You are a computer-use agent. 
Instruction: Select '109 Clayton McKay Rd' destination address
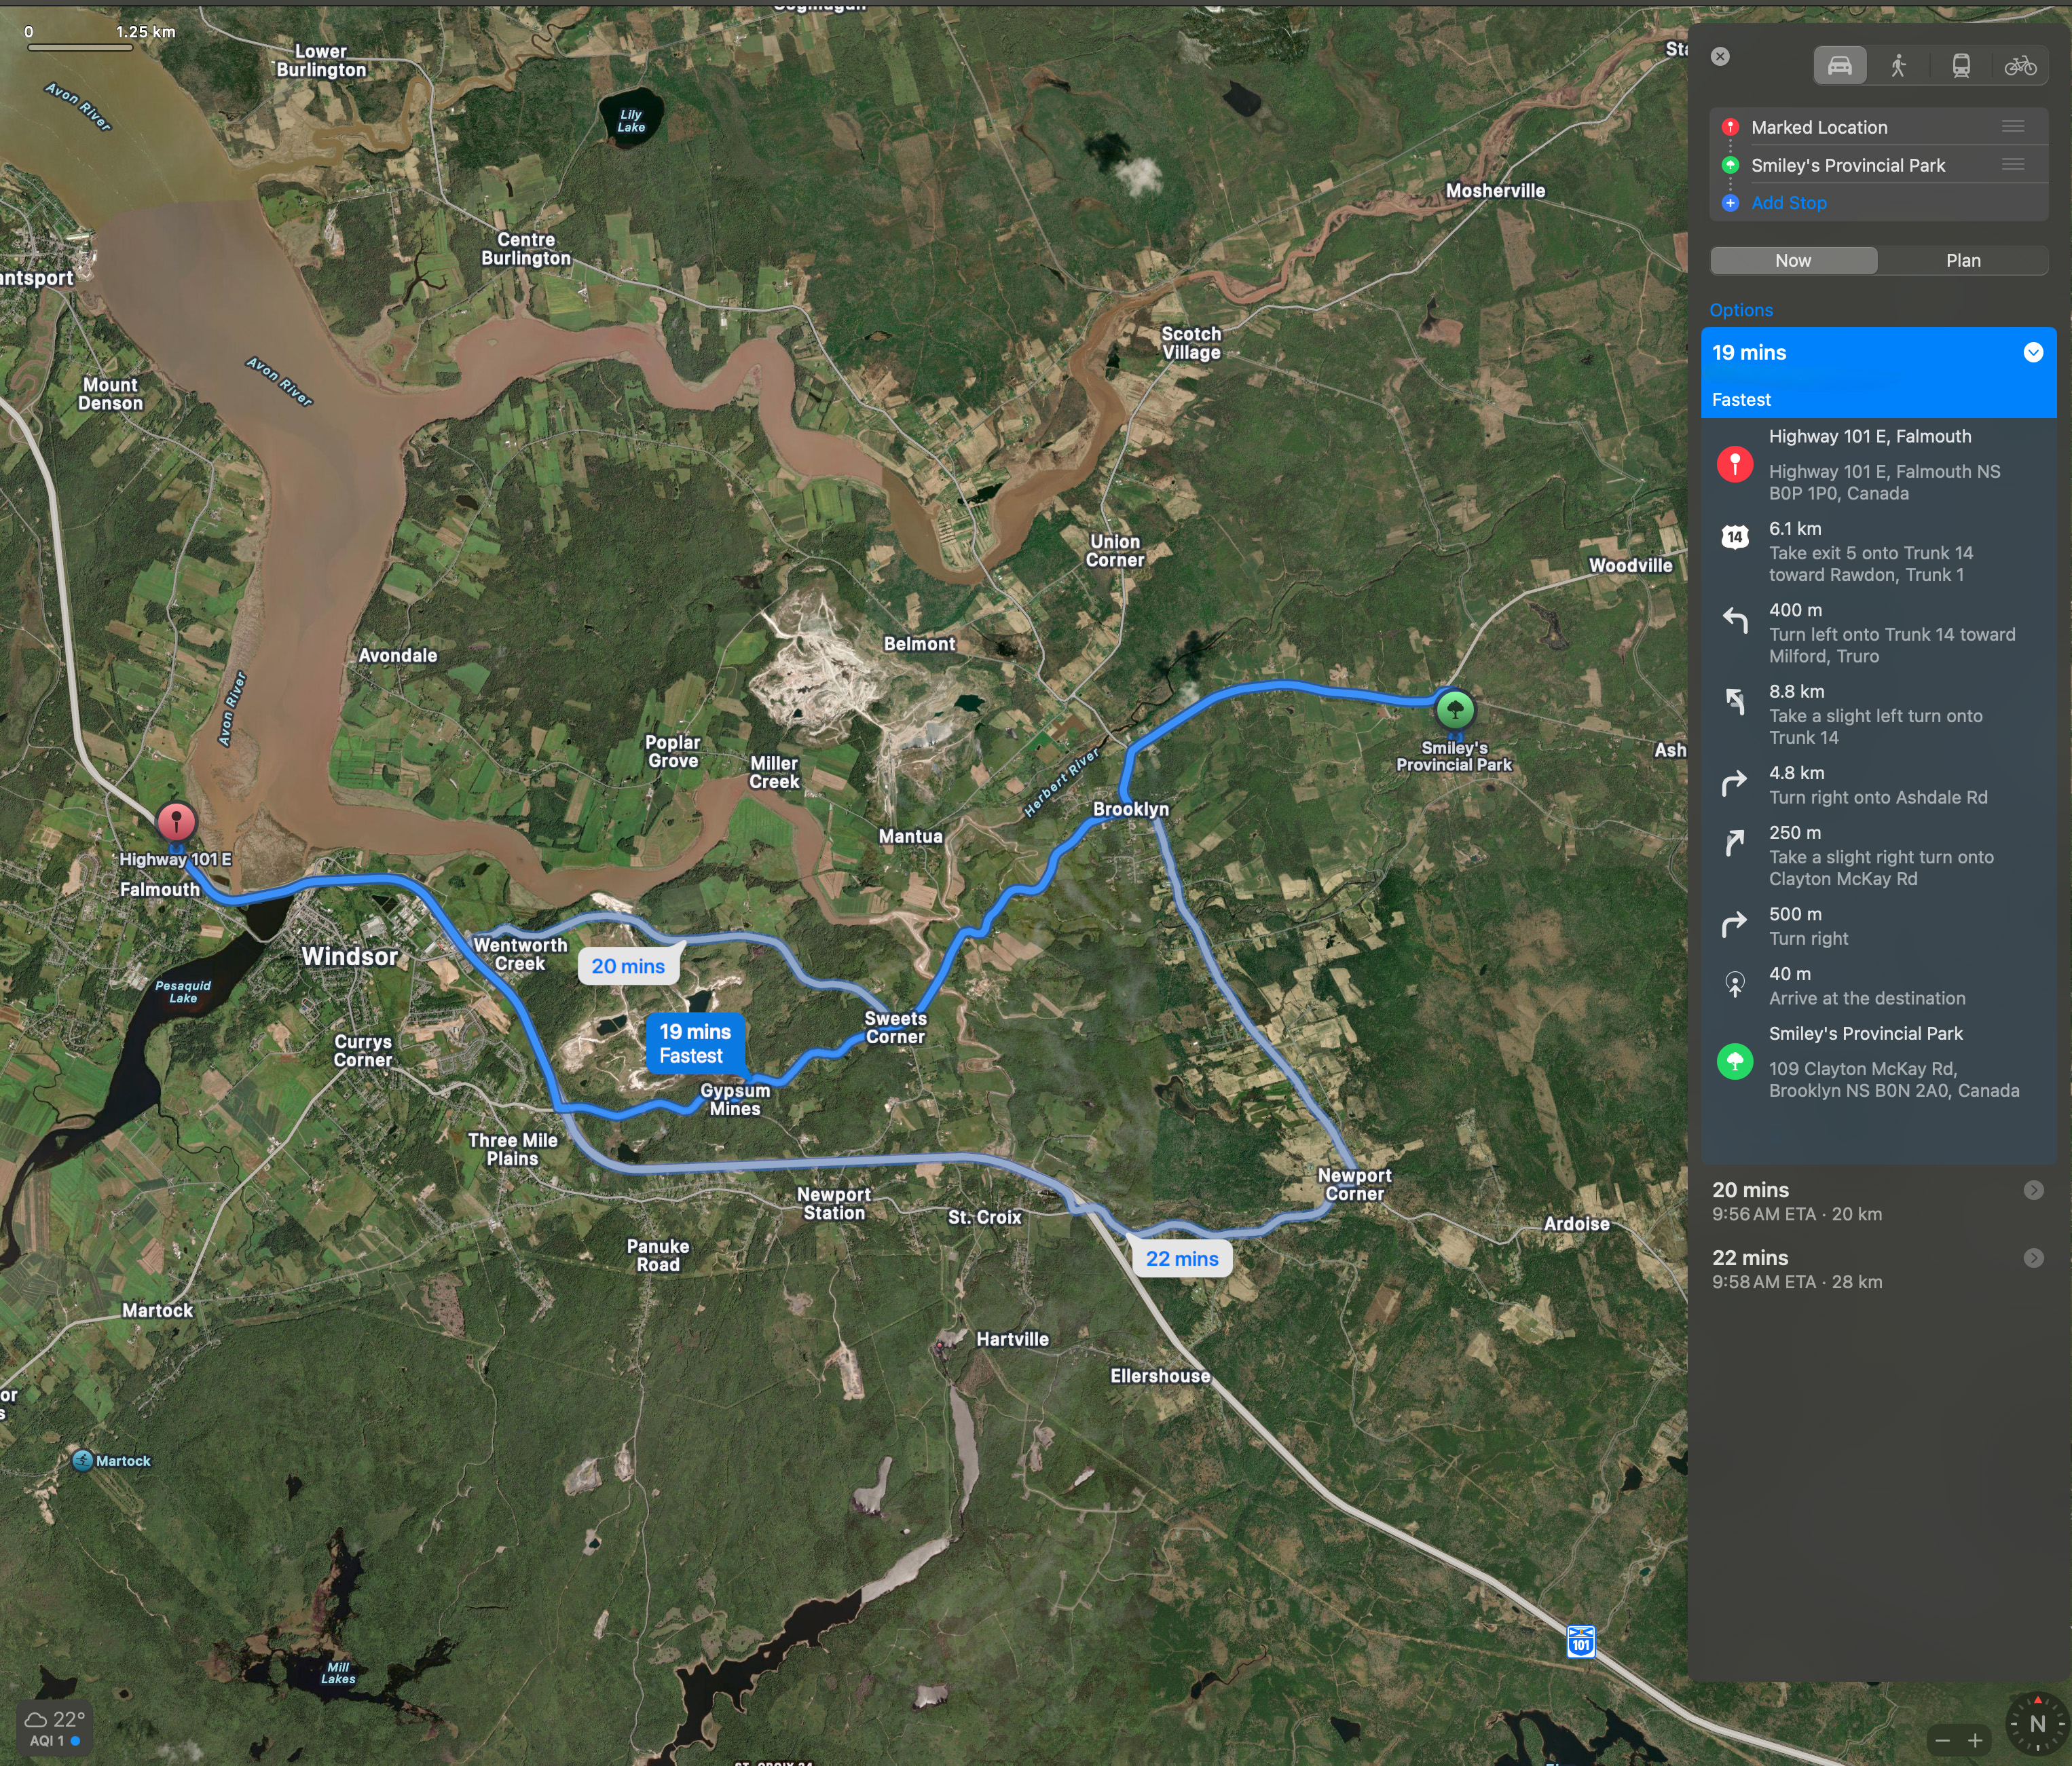pos(1893,1080)
